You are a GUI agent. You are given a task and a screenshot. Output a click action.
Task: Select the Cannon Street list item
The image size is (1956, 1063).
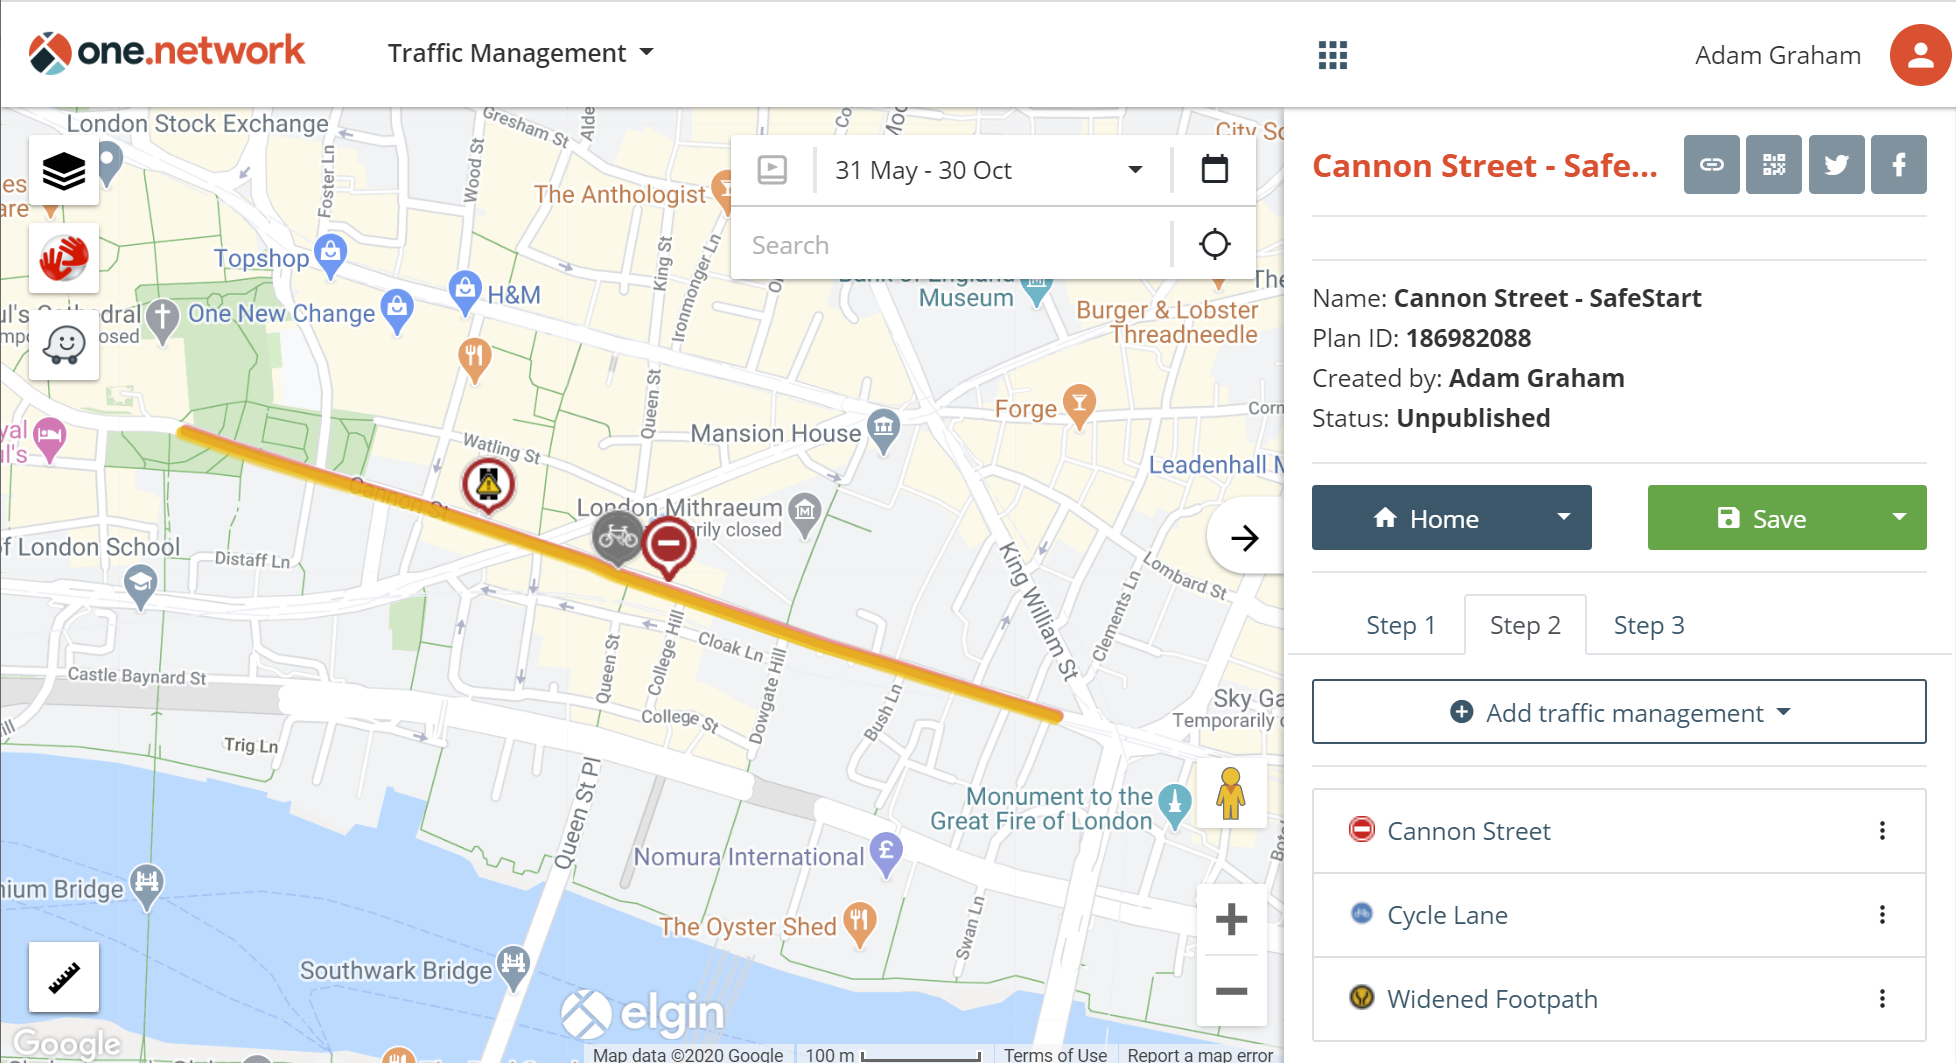click(x=1619, y=831)
